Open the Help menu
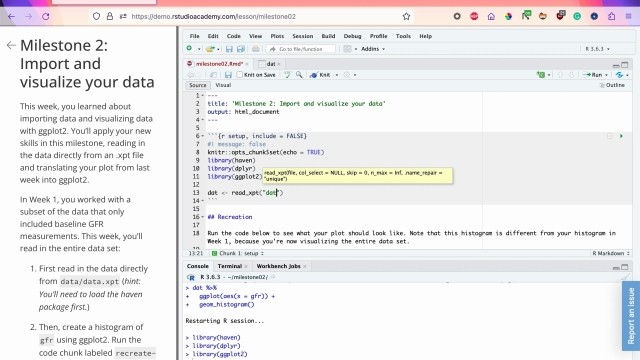The width and height of the screenshot is (640, 360). click(x=425, y=36)
